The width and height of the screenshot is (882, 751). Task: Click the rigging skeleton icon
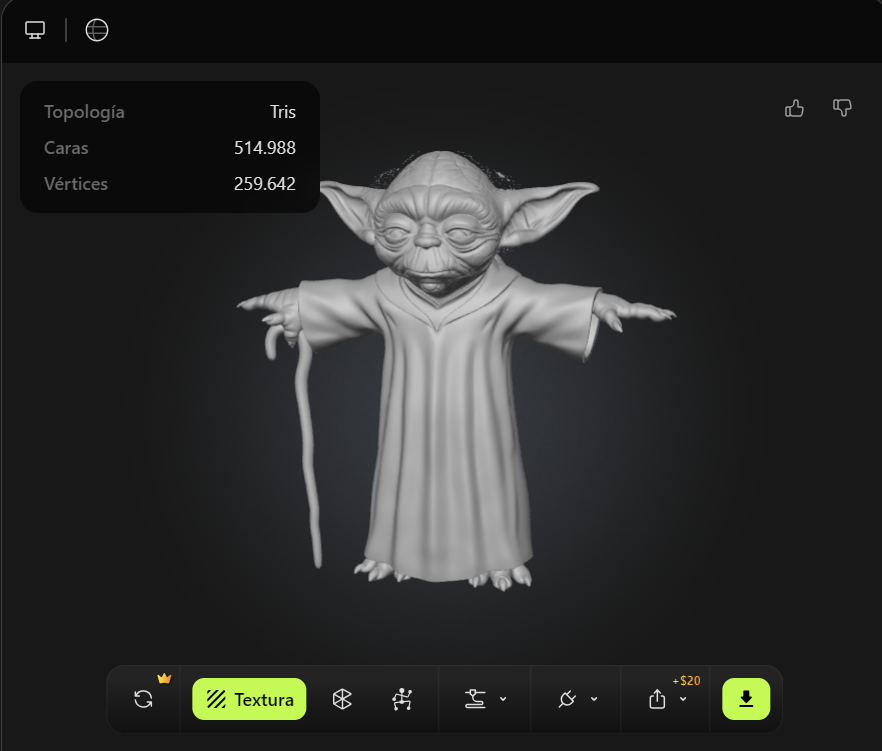click(402, 699)
